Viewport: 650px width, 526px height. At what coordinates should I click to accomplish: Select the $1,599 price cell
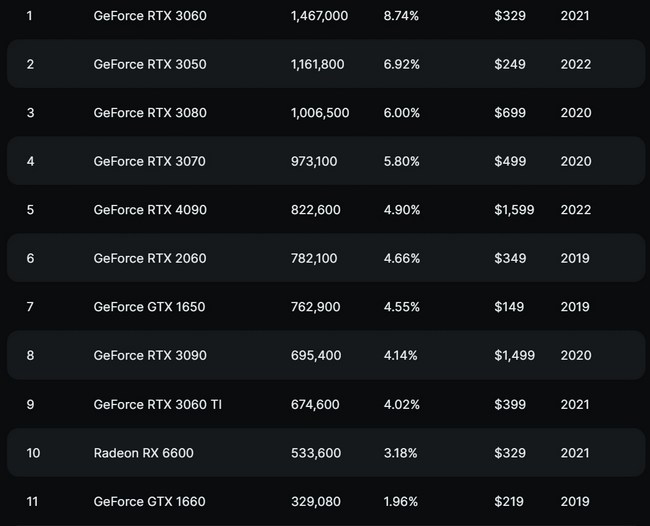[x=514, y=210]
